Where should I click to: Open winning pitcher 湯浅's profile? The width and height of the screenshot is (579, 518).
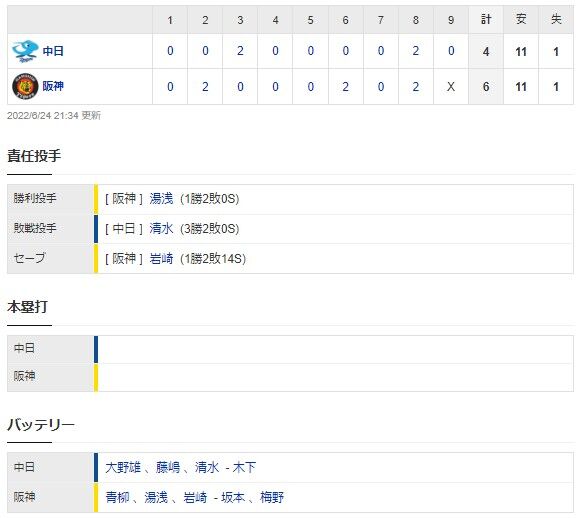(161, 199)
